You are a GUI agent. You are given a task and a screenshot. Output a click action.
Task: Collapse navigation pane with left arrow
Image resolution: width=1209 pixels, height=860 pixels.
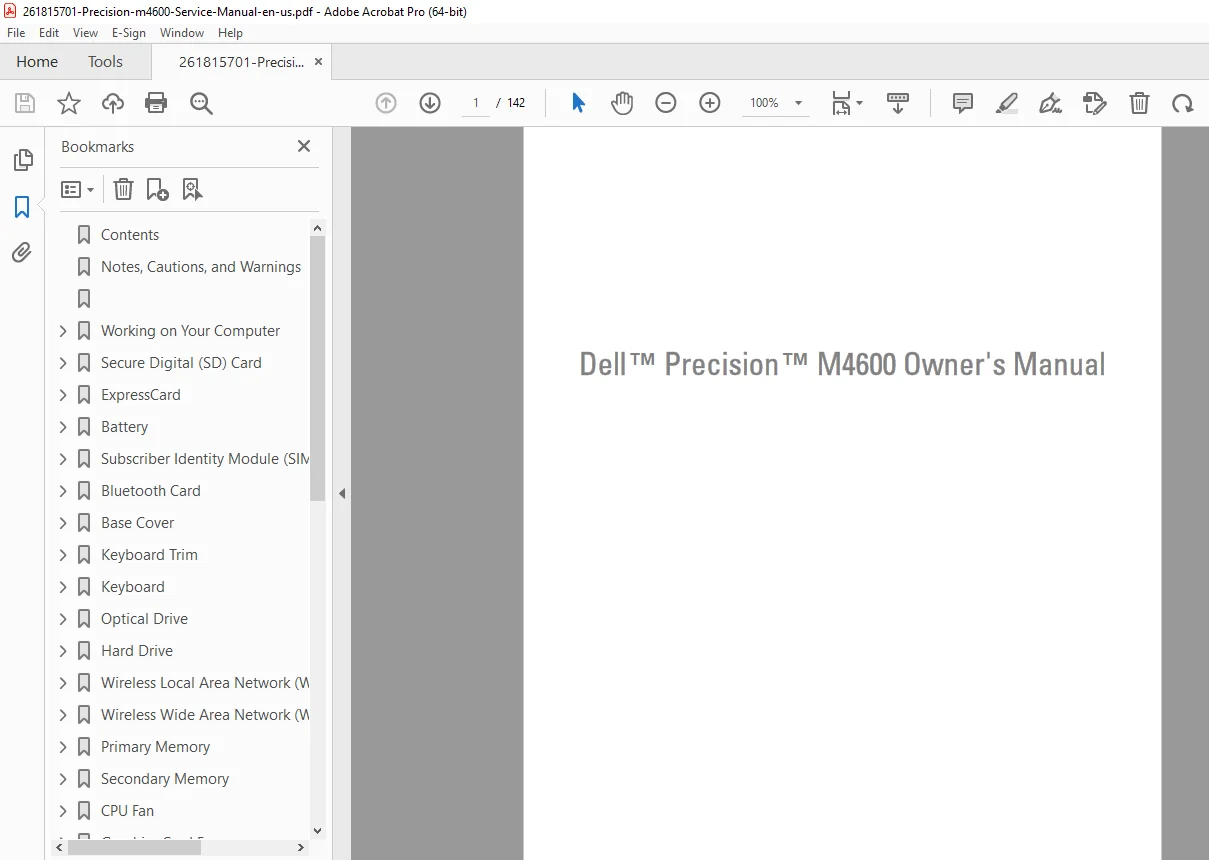click(x=342, y=493)
